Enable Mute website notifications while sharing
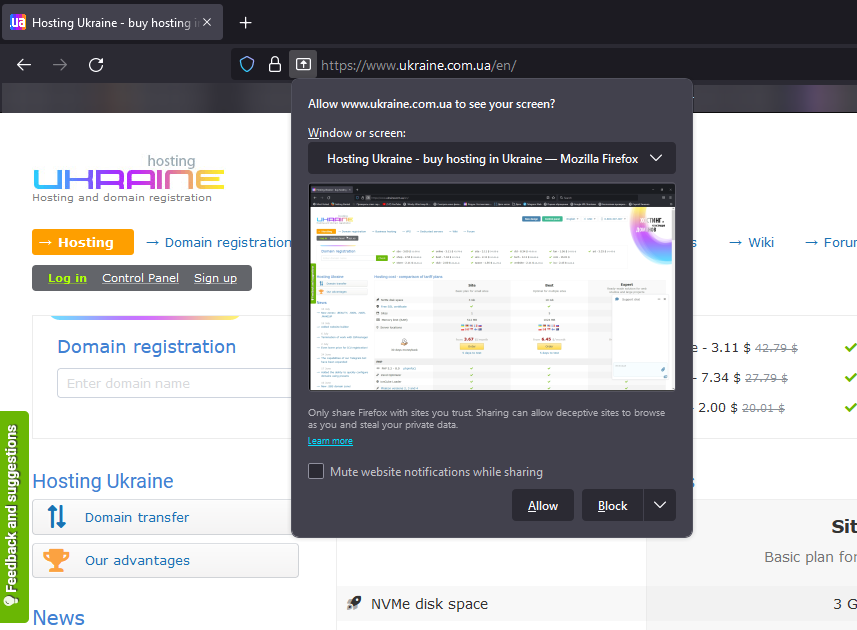The image size is (857, 630). 316,472
